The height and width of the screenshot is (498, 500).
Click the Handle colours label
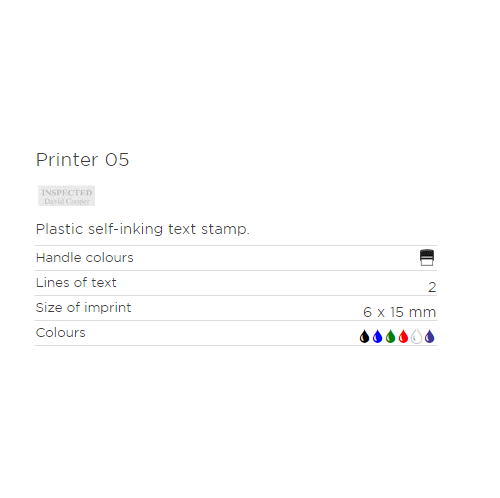pyautogui.click(x=85, y=258)
